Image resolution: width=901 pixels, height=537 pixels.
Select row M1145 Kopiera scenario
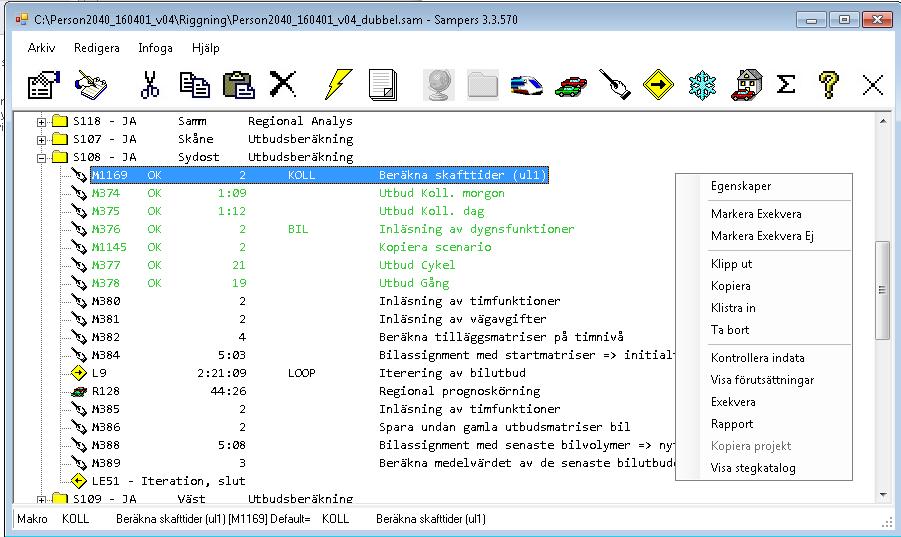291,247
